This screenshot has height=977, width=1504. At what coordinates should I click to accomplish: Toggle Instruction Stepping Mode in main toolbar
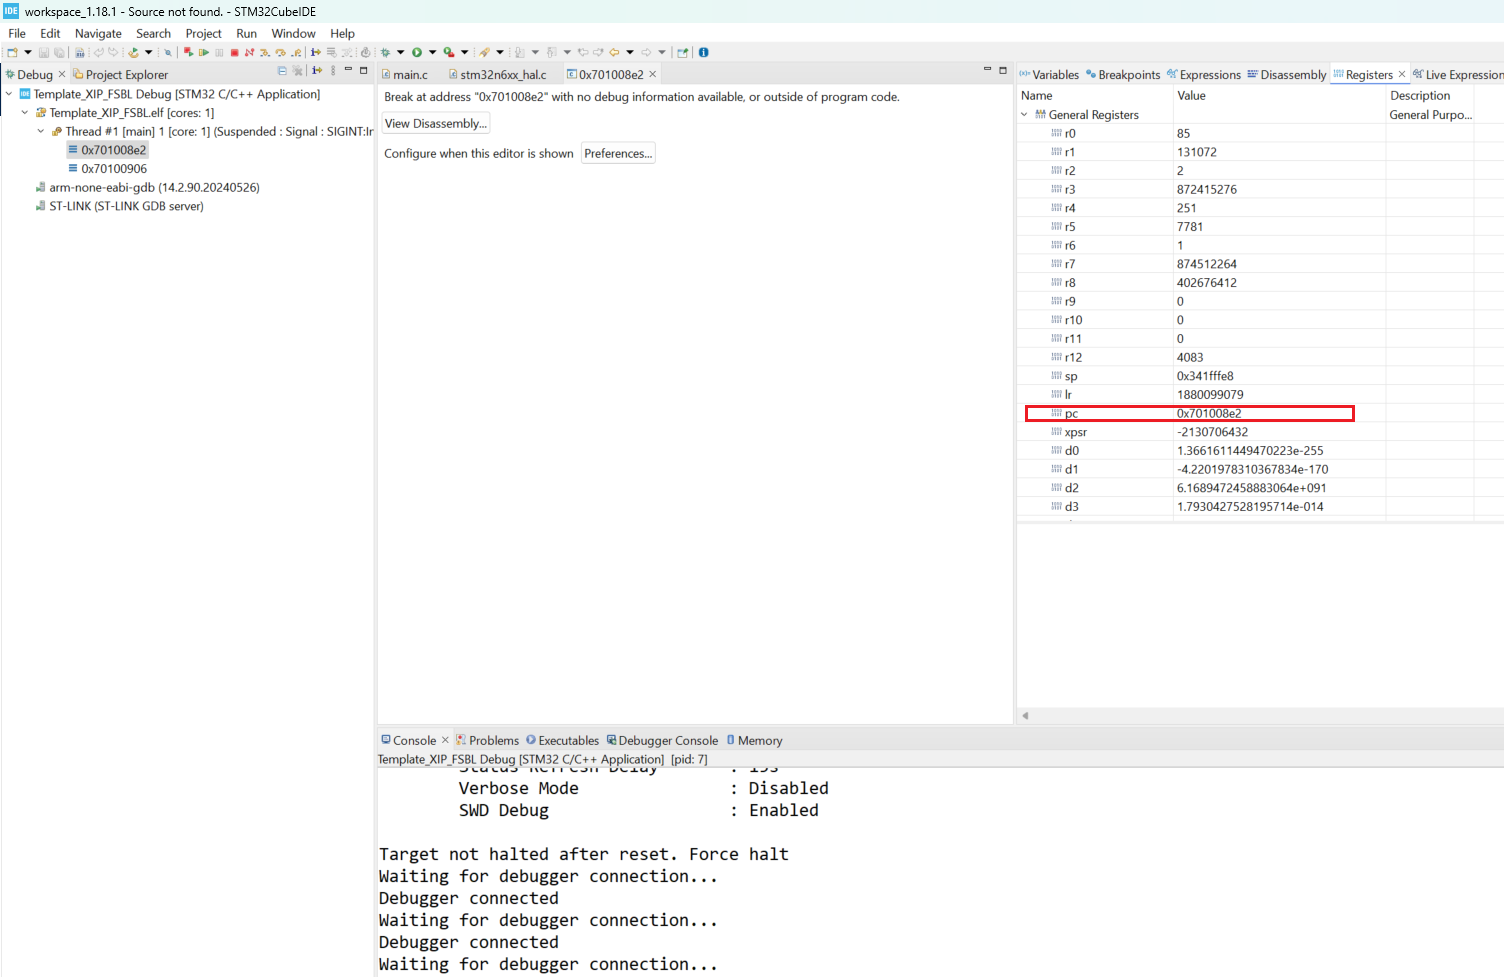tap(315, 52)
